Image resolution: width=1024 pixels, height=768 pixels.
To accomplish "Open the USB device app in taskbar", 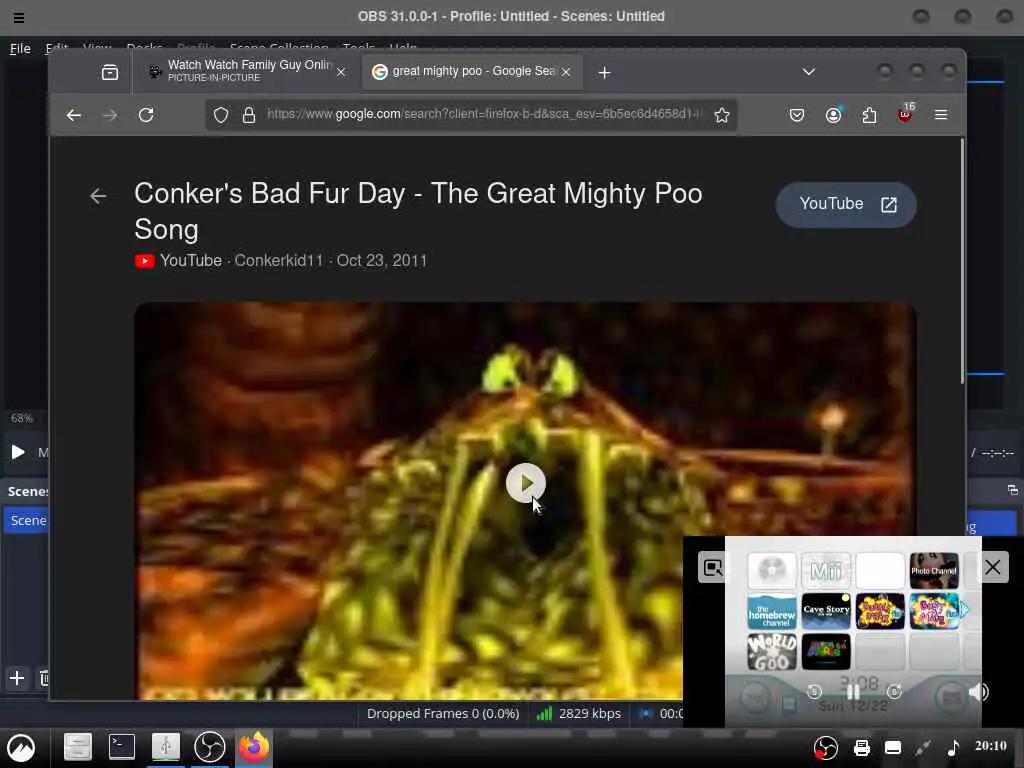I will (x=166, y=747).
